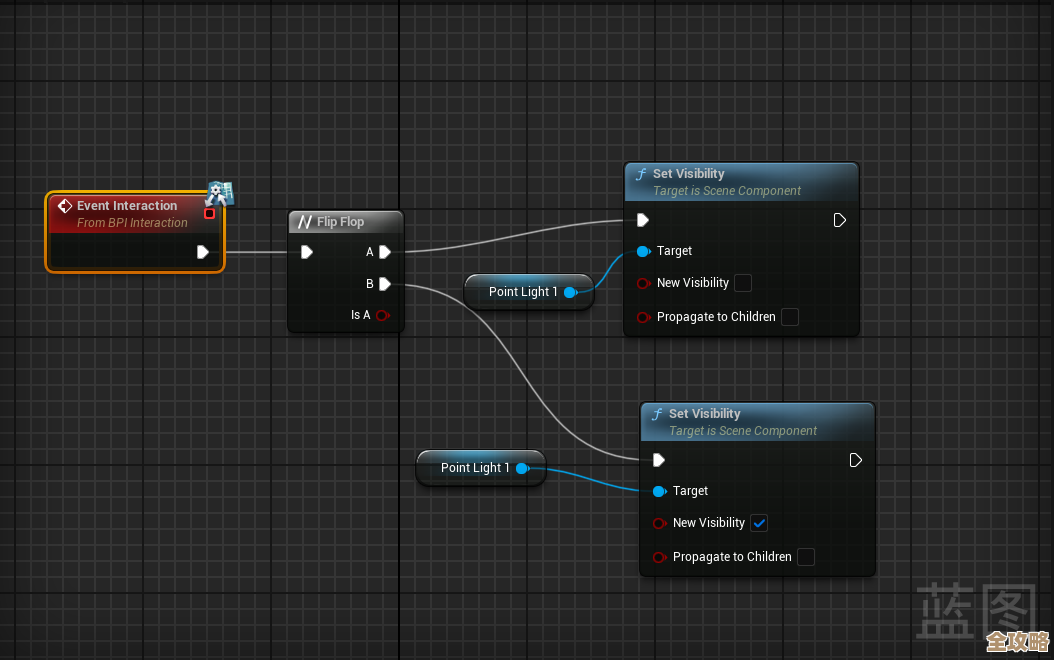This screenshot has height=660, width=1054.
Task: Enable Propagate to Children on upper Set Visibility
Action: [x=790, y=317]
